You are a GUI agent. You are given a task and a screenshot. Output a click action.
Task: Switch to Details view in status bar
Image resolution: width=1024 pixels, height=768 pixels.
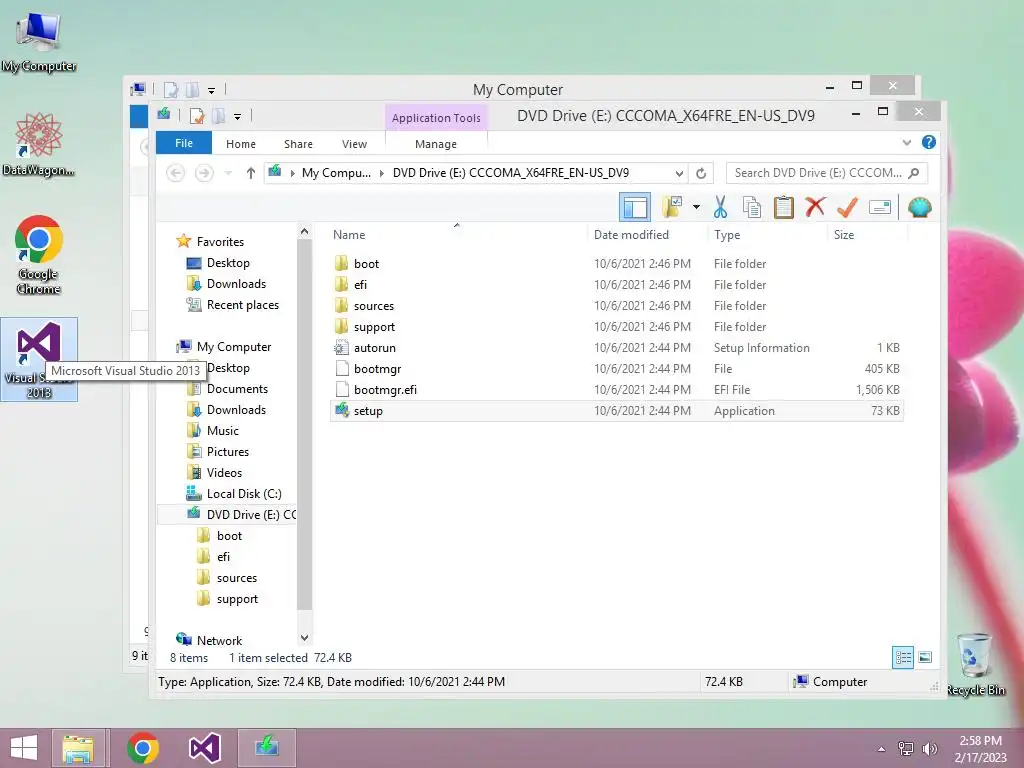click(903, 658)
